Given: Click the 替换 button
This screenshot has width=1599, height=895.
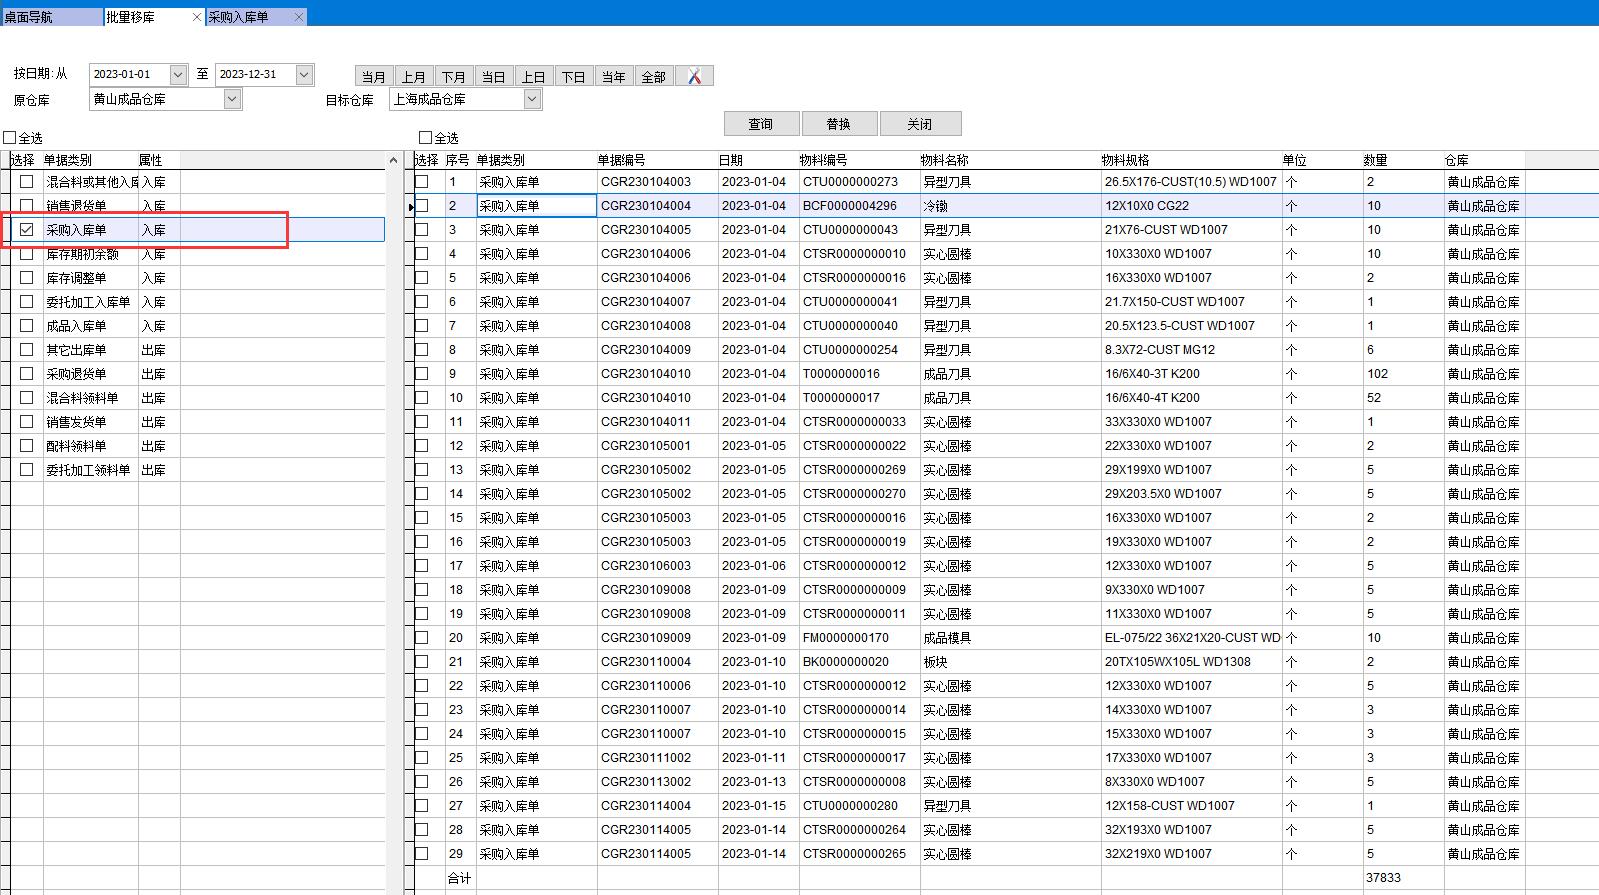Looking at the screenshot, I should click(x=839, y=124).
